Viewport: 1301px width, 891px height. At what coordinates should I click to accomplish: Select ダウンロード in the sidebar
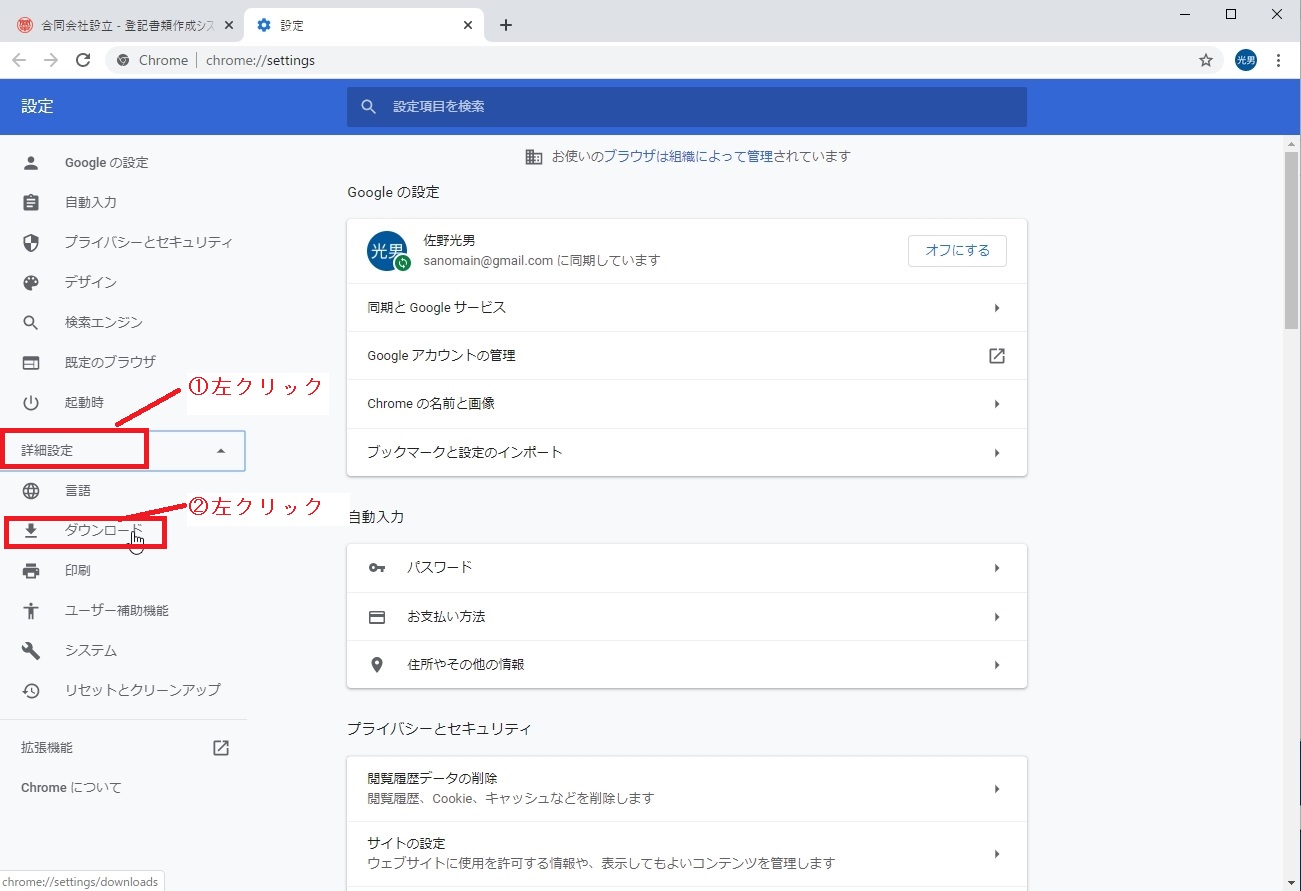tap(103, 530)
